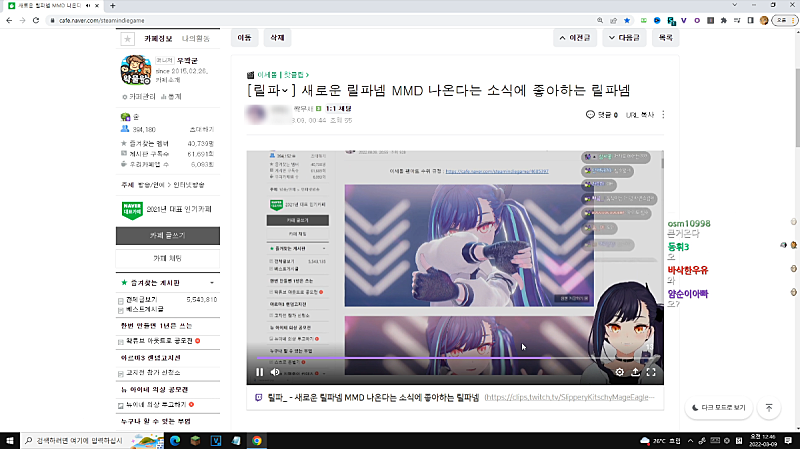Open 전체글보기 board
Image resolution: width=800 pixels, height=449 pixels.
click(142, 300)
